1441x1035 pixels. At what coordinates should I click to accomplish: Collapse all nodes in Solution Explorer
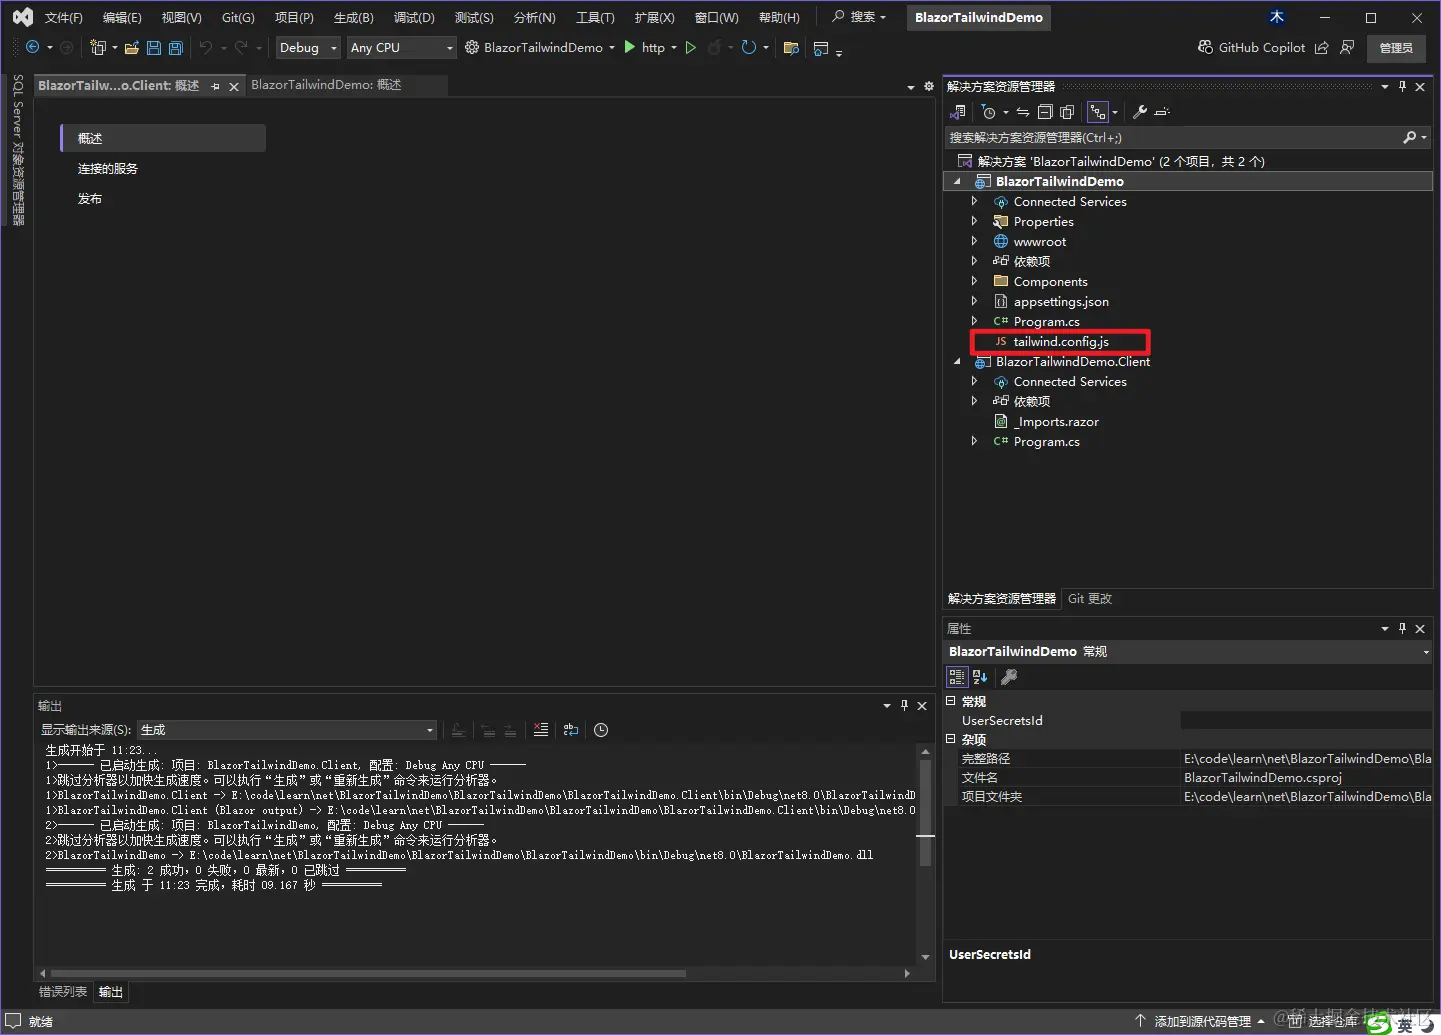click(x=1045, y=112)
